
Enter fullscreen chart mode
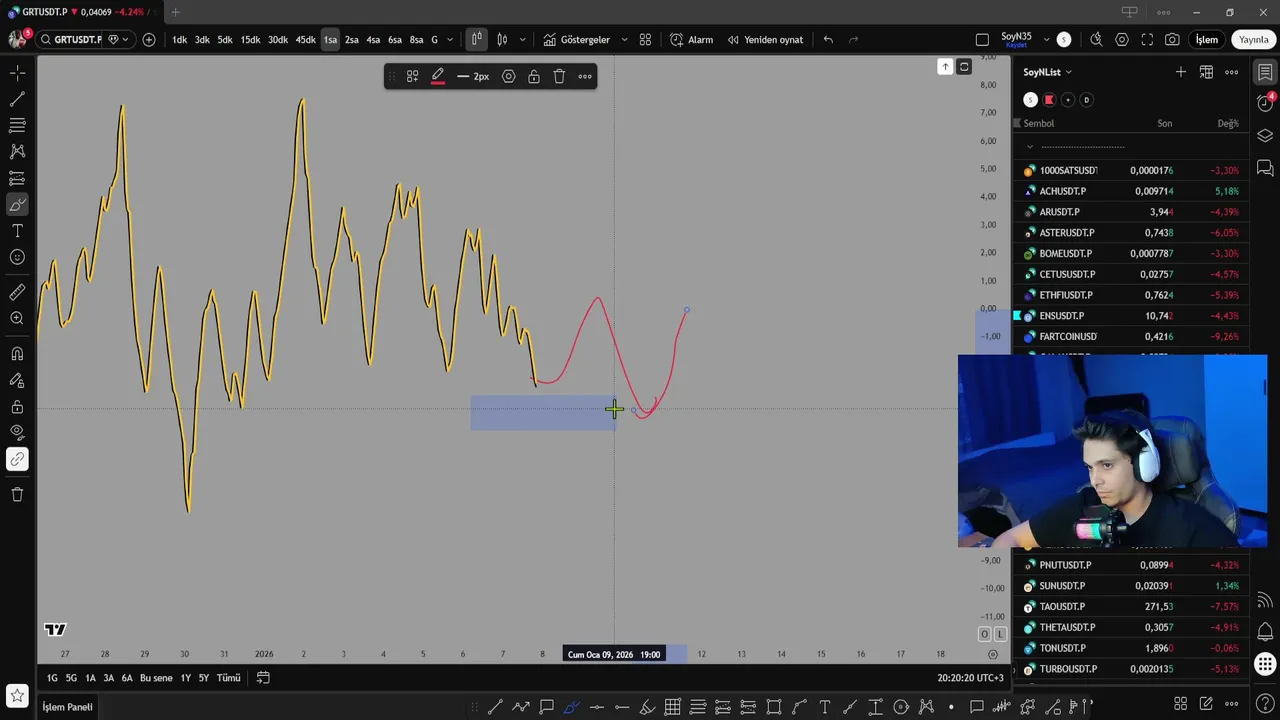(x=1147, y=40)
